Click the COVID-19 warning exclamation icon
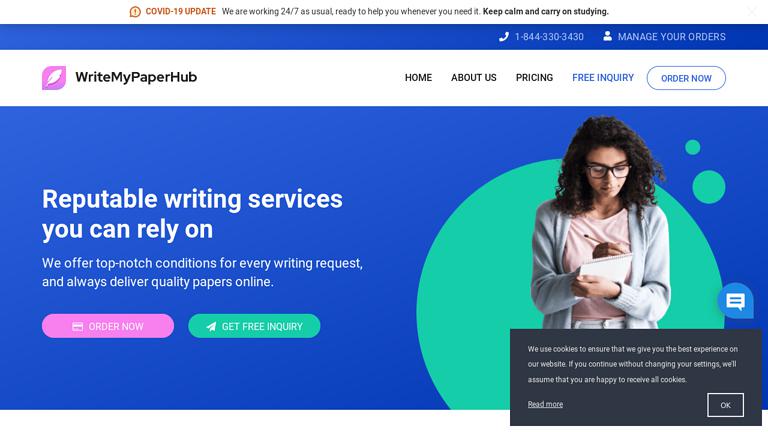Image resolution: width=768 pixels, height=432 pixels. pyautogui.click(x=135, y=12)
